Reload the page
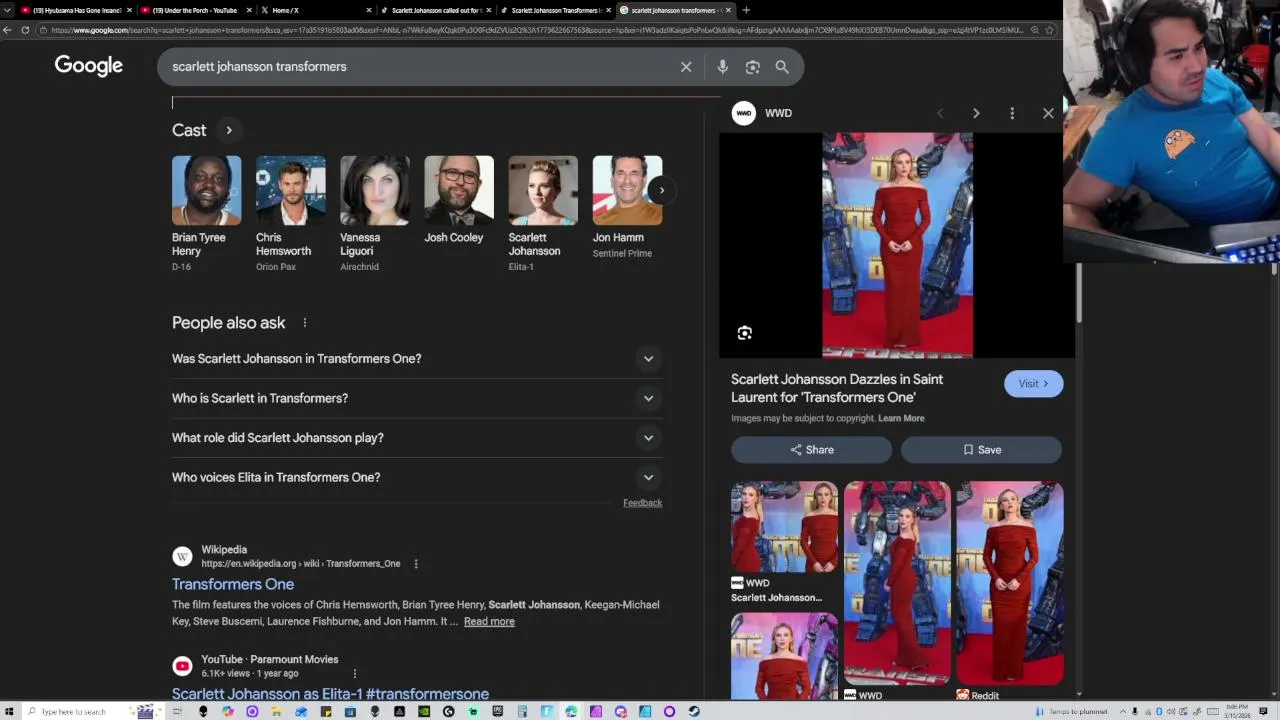Image resolution: width=1280 pixels, height=720 pixels. (25, 30)
